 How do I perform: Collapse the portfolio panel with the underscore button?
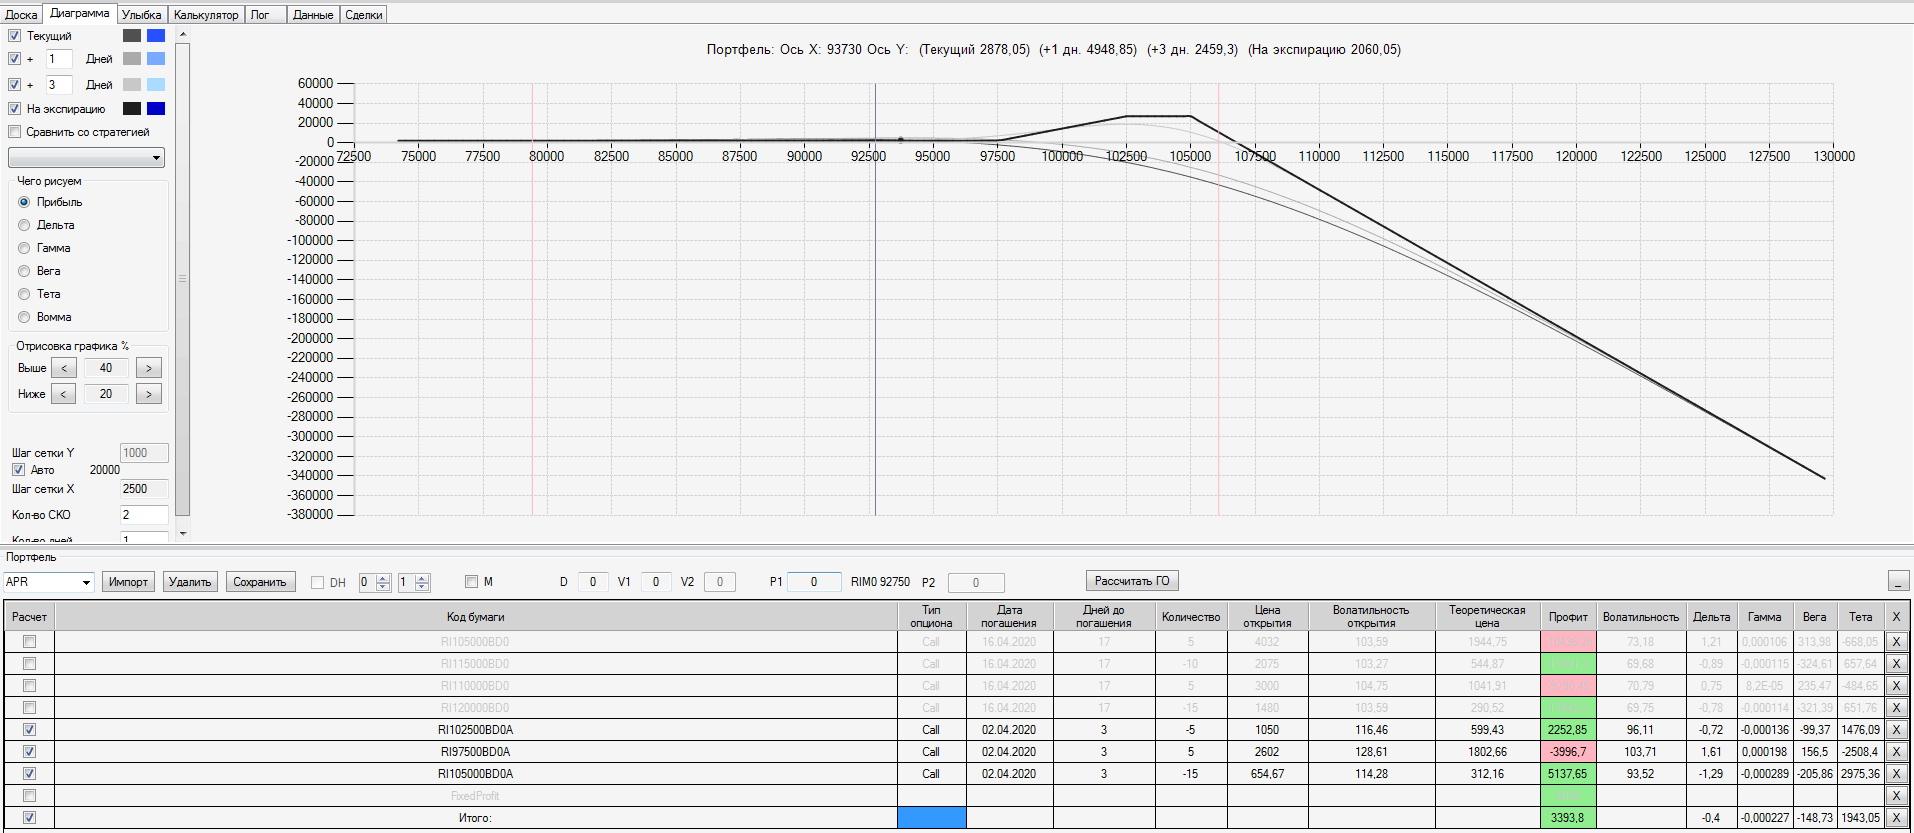pyautogui.click(x=1898, y=581)
